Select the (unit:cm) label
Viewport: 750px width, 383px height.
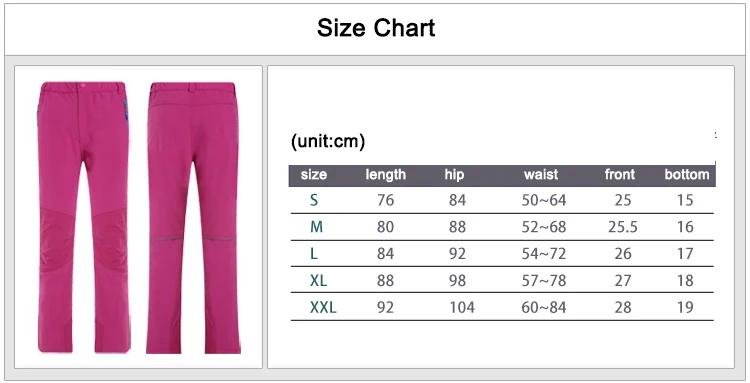coord(328,141)
